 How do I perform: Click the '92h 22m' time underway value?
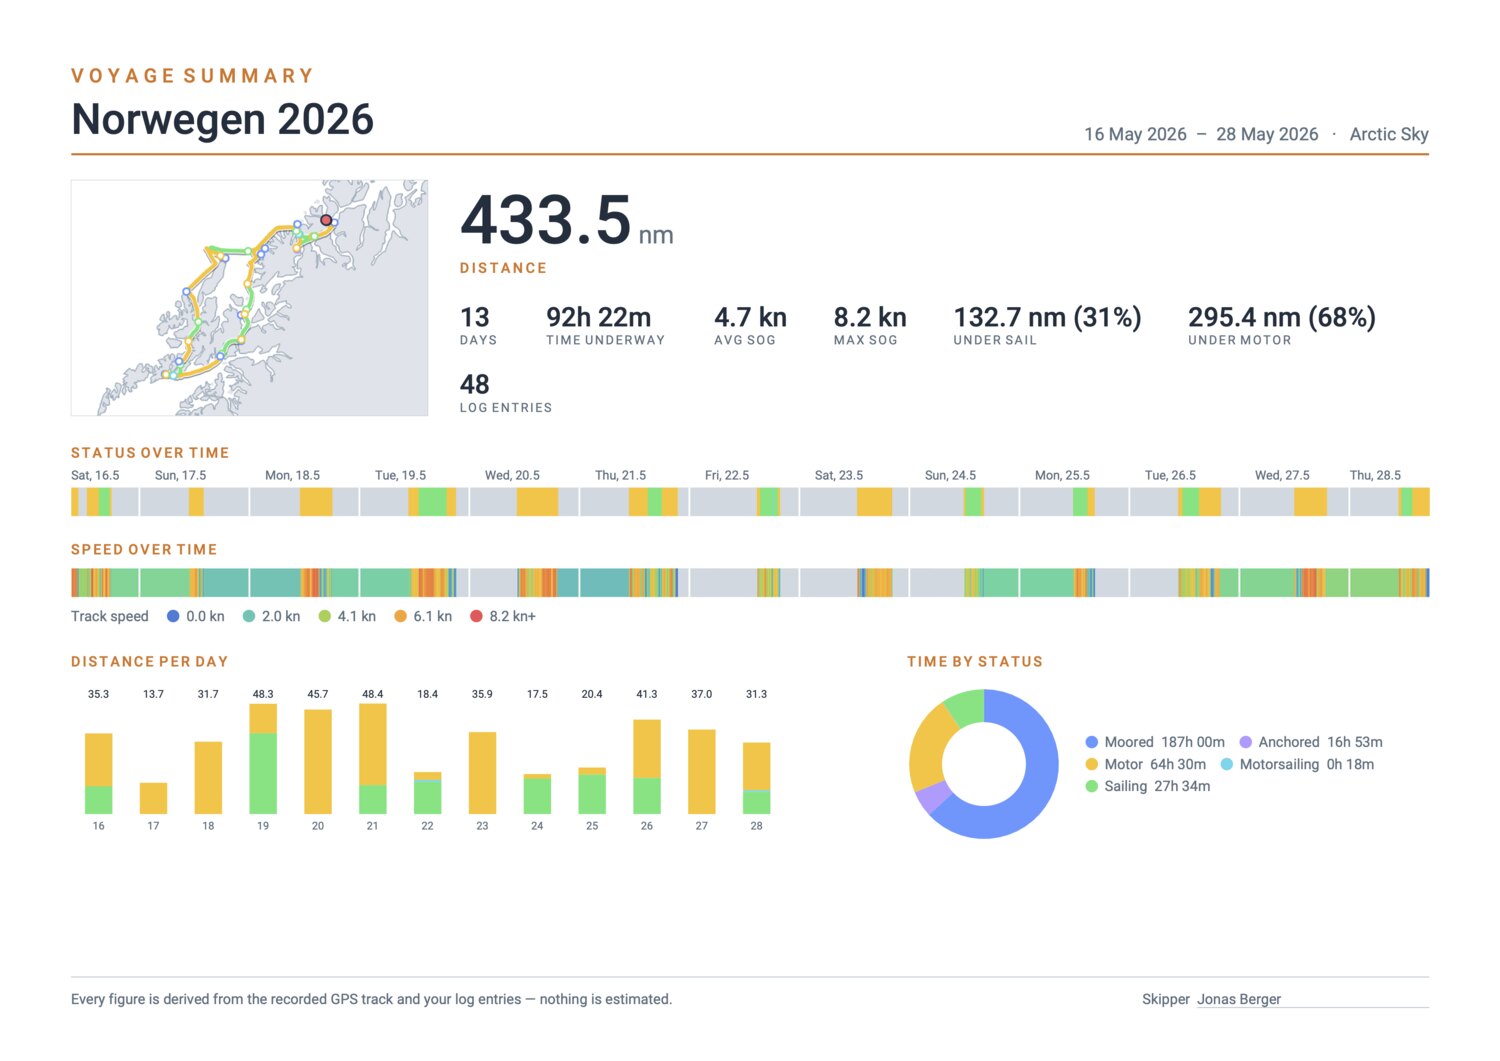(599, 317)
